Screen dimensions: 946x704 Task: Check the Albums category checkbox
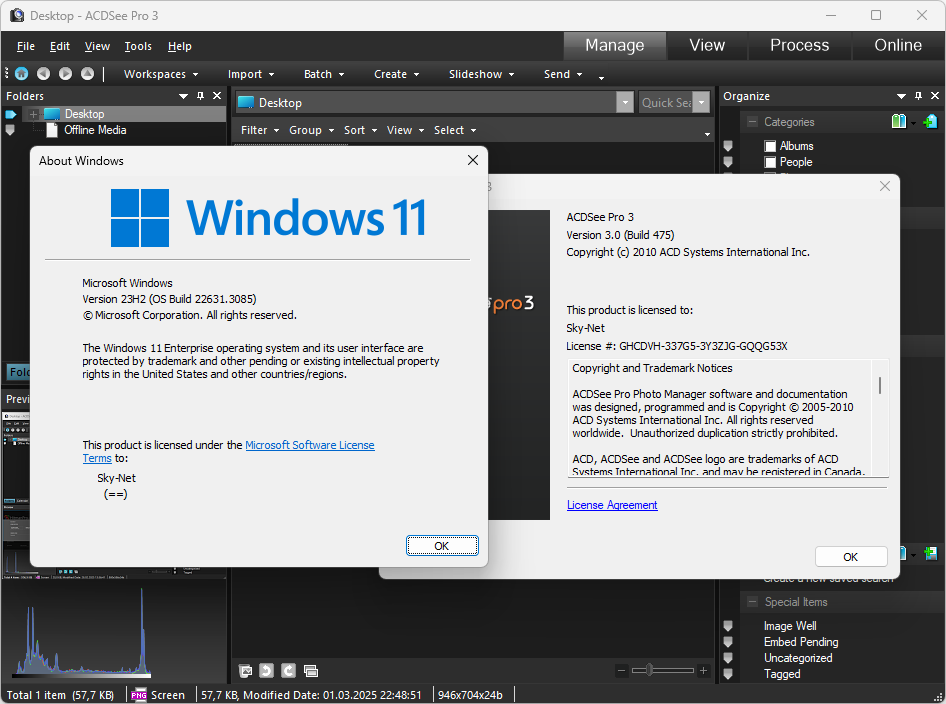(770, 146)
